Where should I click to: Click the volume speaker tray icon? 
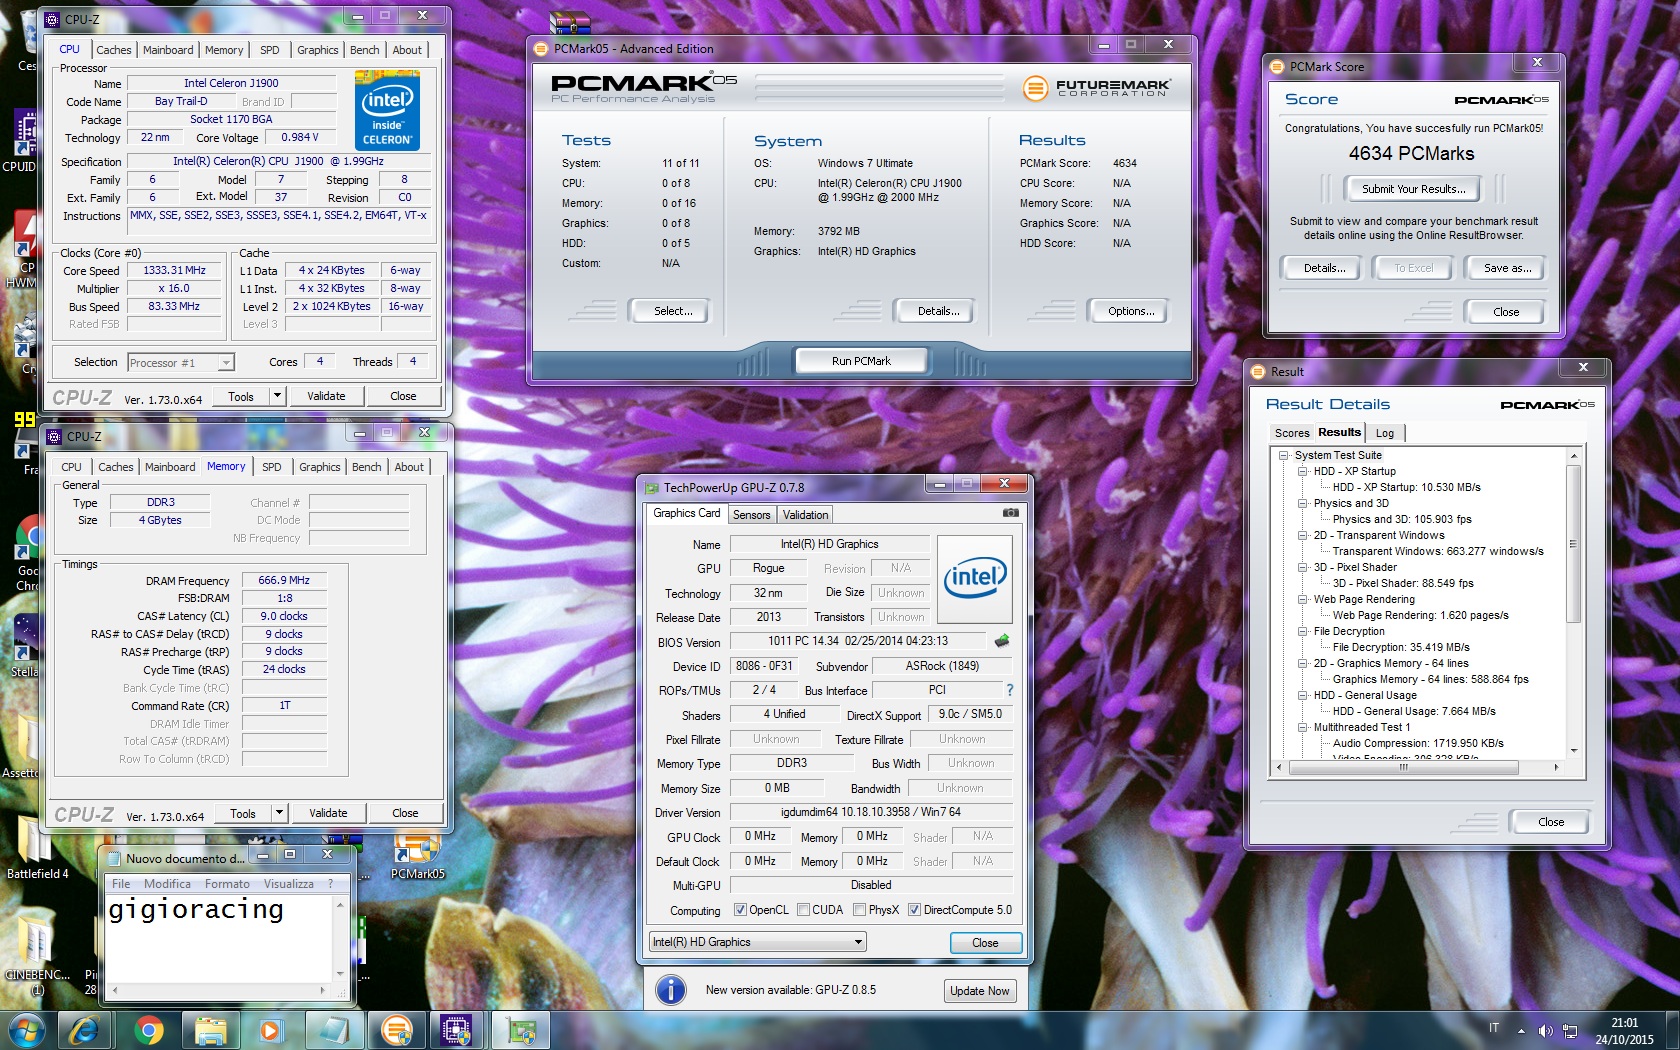click(1545, 1031)
